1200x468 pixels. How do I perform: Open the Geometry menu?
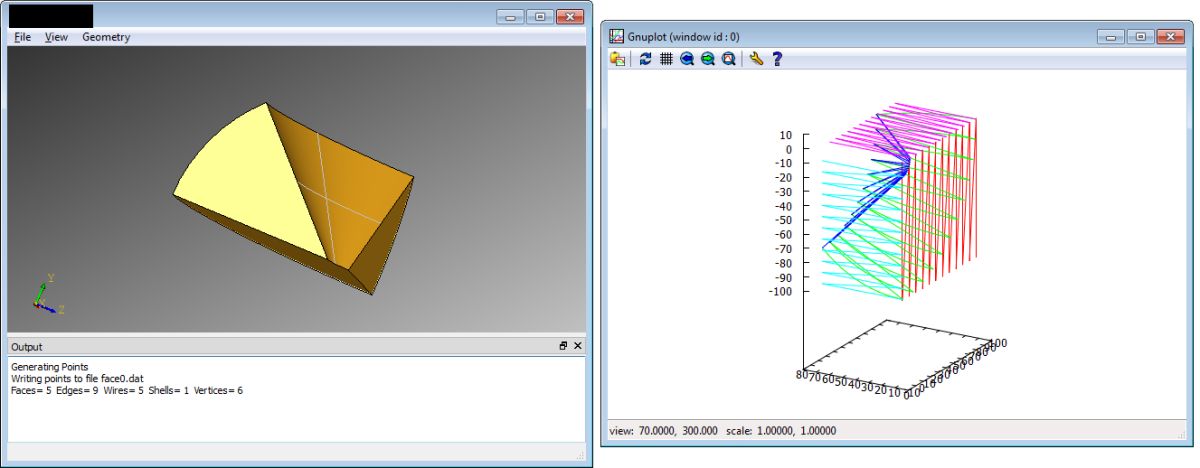pos(106,37)
